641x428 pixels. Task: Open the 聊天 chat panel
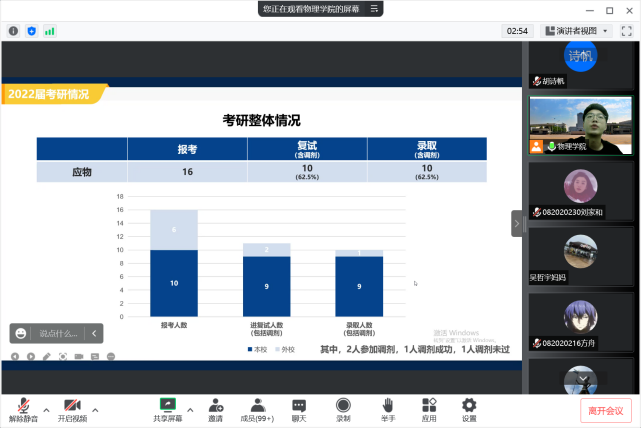click(299, 408)
